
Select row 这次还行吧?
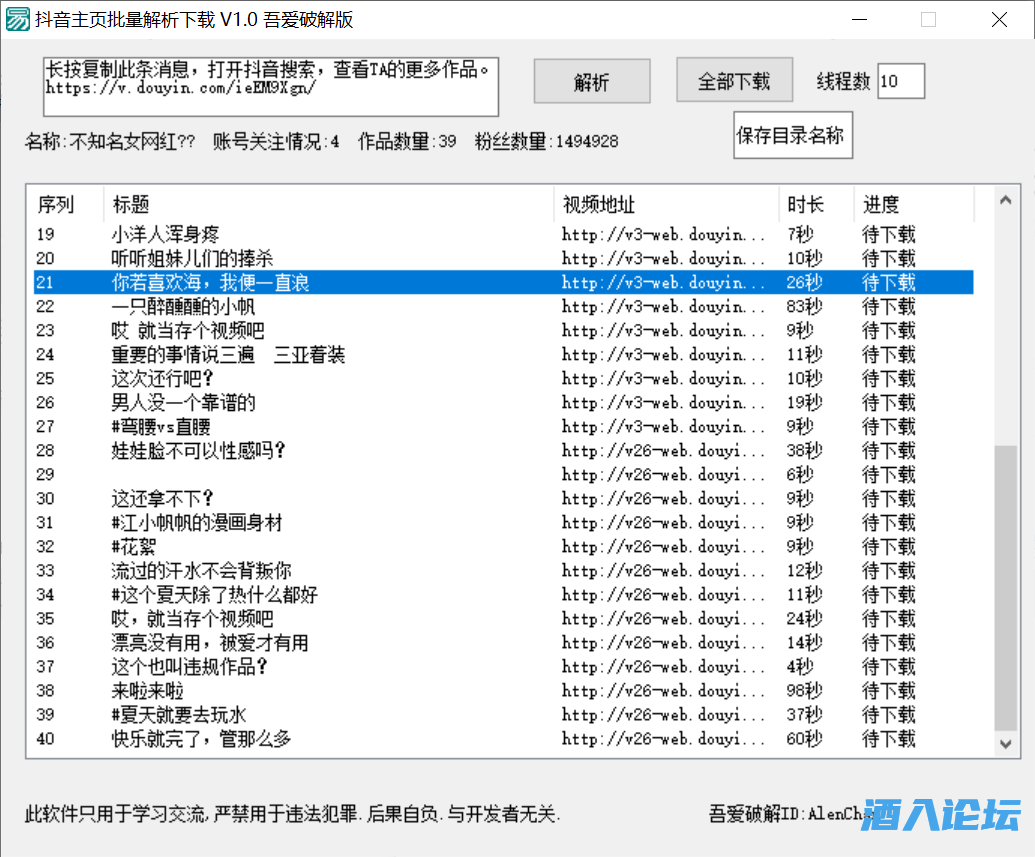tap(504, 378)
